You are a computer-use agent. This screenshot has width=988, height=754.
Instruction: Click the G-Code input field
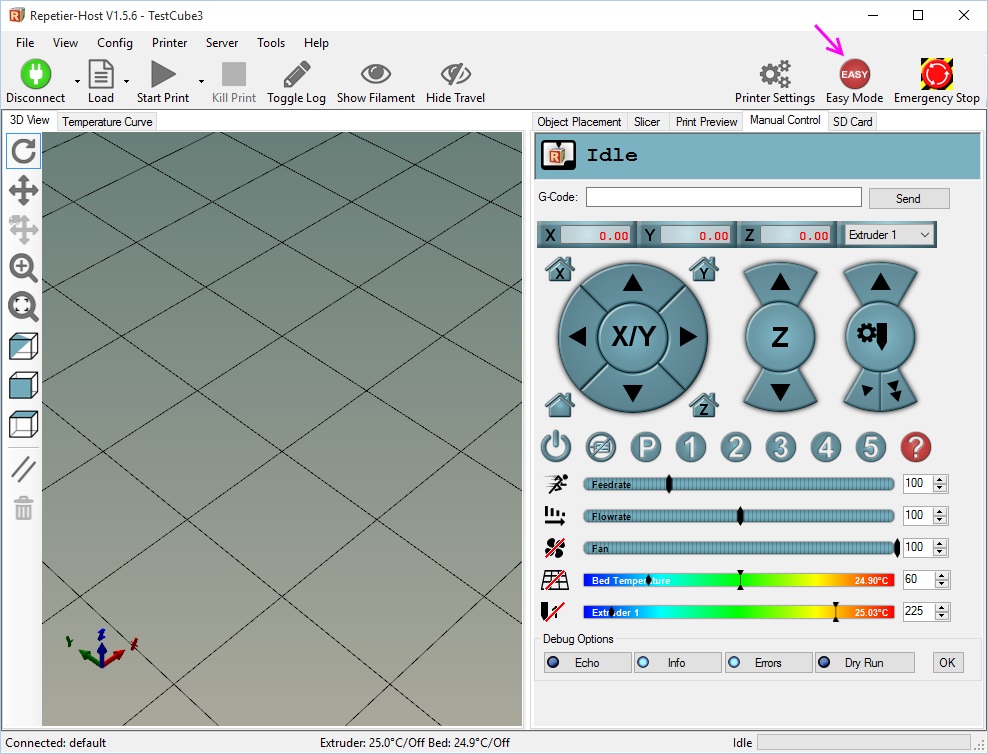(724, 197)
